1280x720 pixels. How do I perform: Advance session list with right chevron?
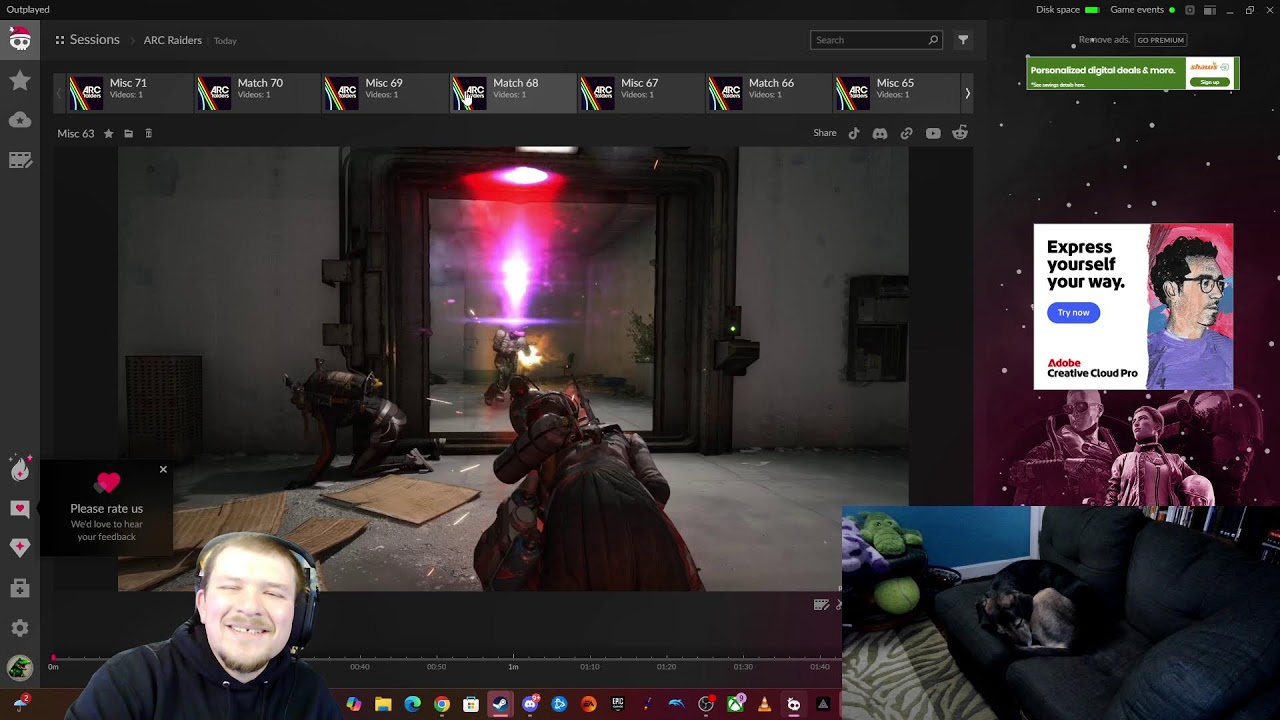(x=967, y=93)
